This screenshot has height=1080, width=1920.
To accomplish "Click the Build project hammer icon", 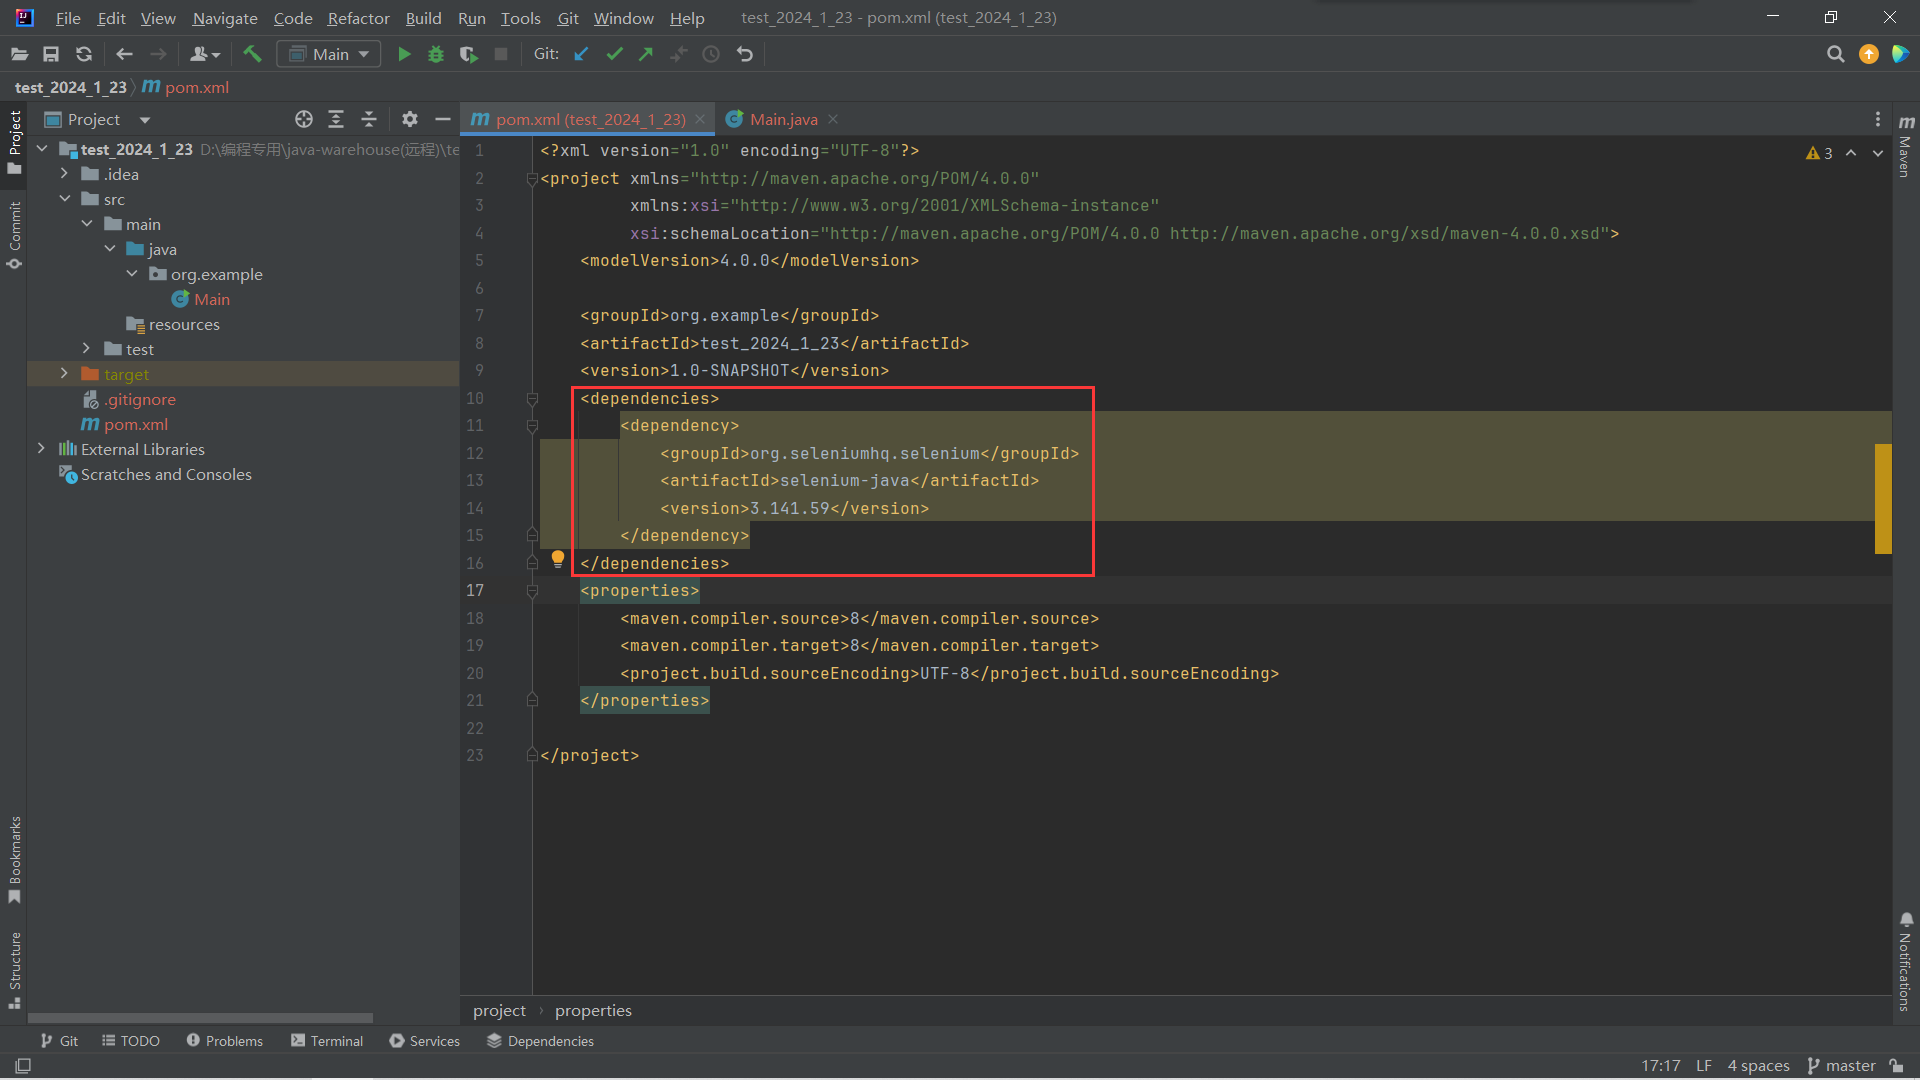I will [x=251, y=53].
